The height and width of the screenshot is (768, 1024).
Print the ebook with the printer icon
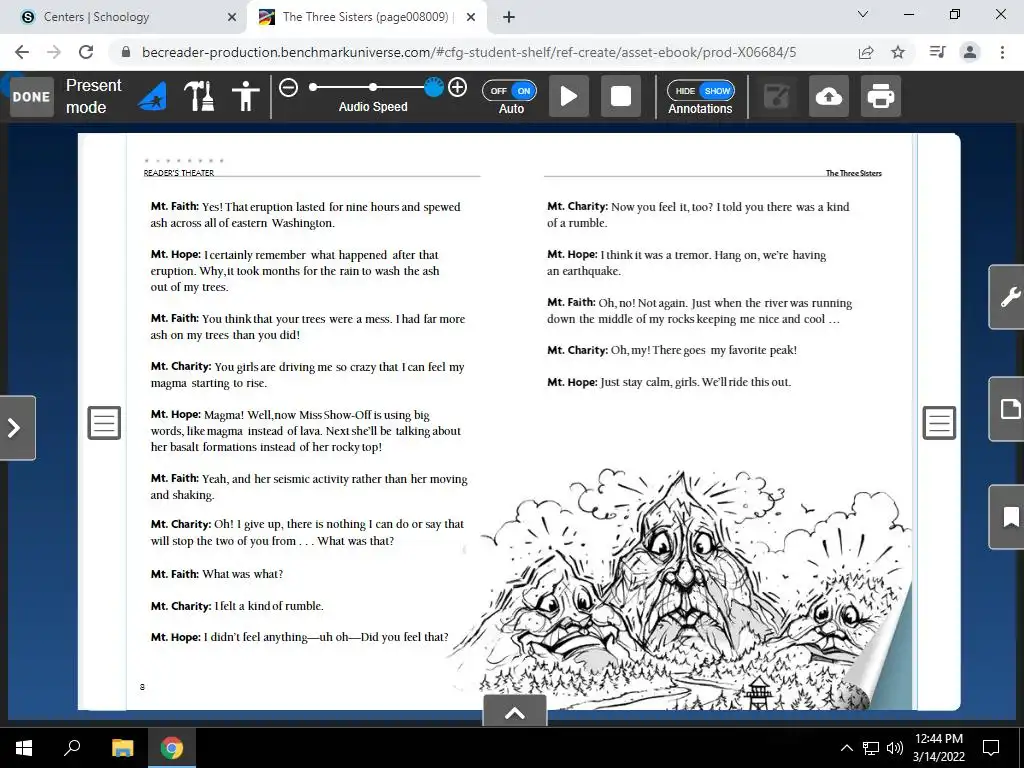[880, 97]
